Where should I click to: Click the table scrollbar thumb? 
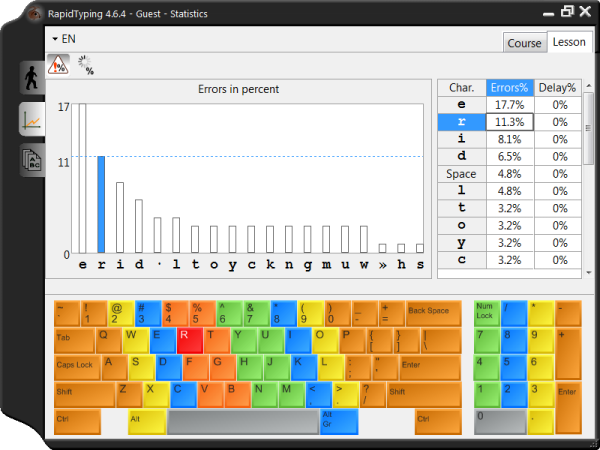(x=588, y=129)
